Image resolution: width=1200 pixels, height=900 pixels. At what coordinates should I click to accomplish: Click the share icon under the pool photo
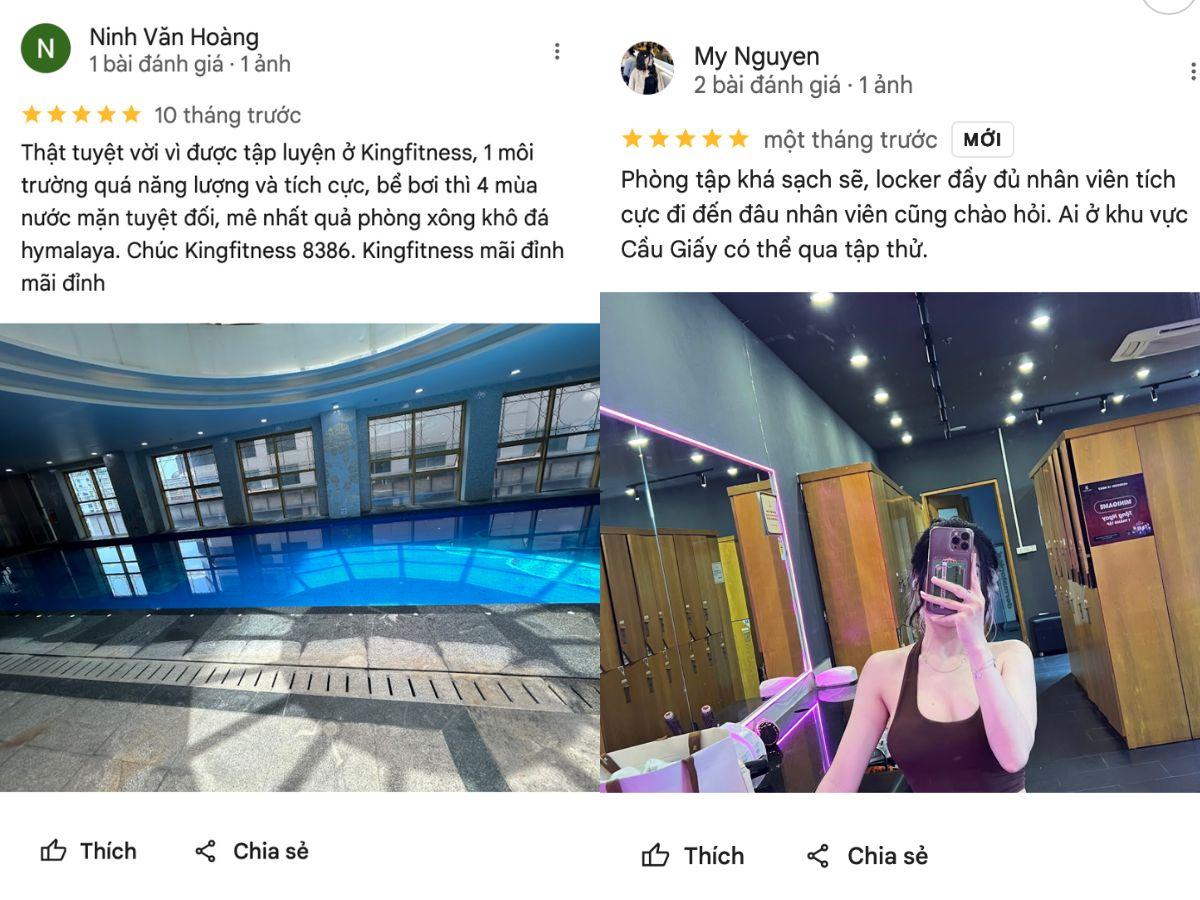(x=205, y=851)
